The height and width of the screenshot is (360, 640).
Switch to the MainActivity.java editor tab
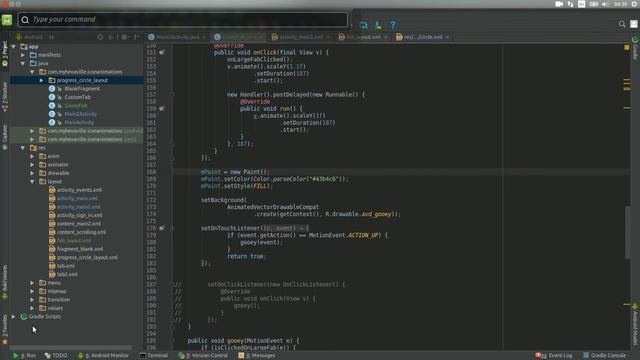177,37
